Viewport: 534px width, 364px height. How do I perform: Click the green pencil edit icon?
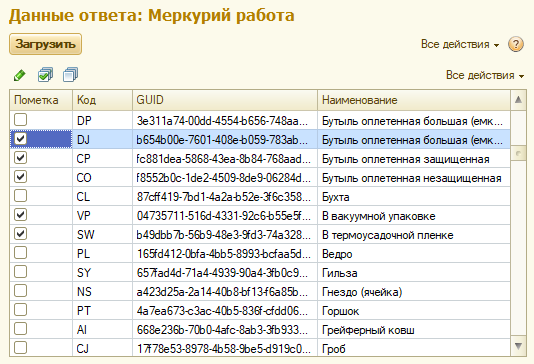pyautogui.click(x=20, y=75)
